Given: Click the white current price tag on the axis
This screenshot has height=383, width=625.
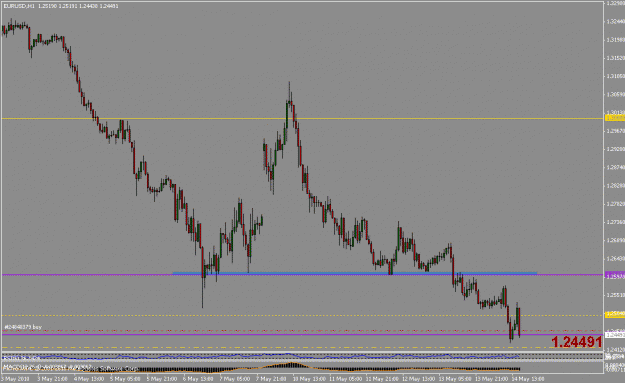Looking at the screenshot, I should click(x=615, y=335).
